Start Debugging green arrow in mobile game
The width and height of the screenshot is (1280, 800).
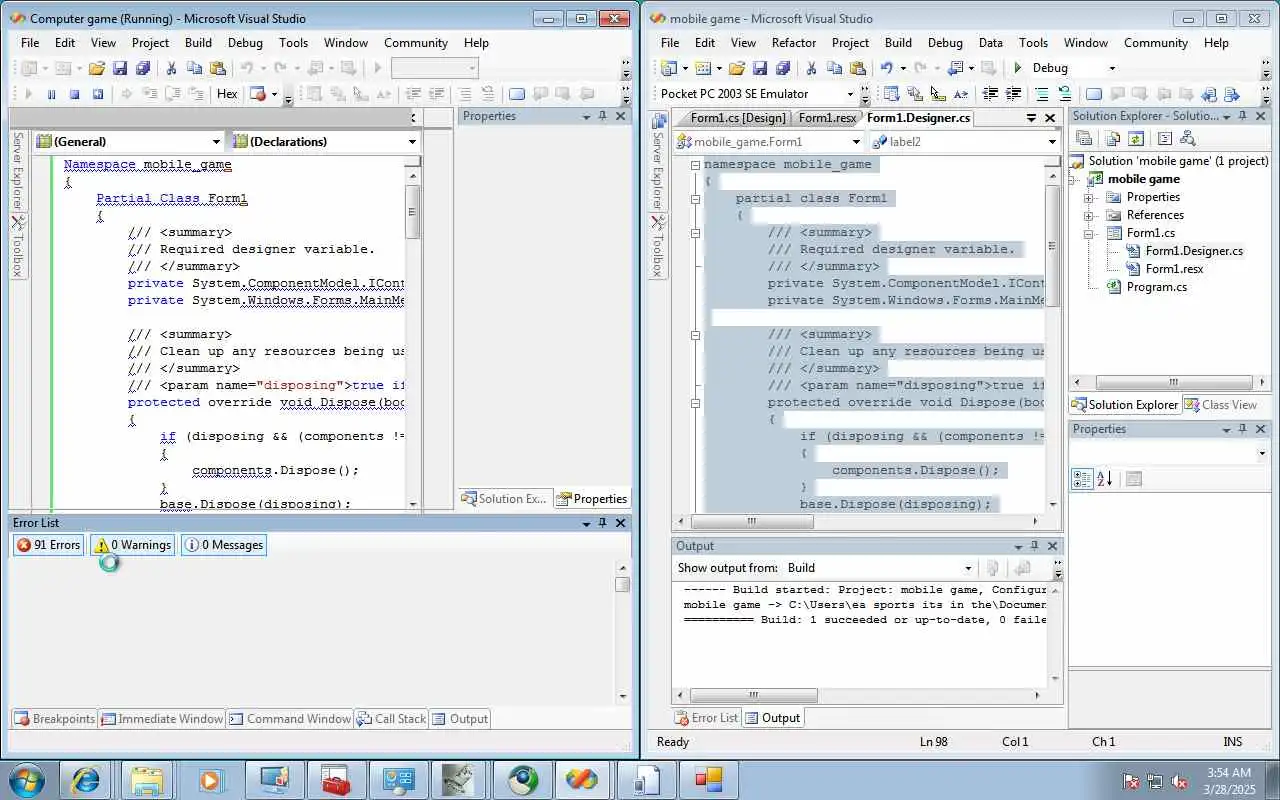(1018, 68)
